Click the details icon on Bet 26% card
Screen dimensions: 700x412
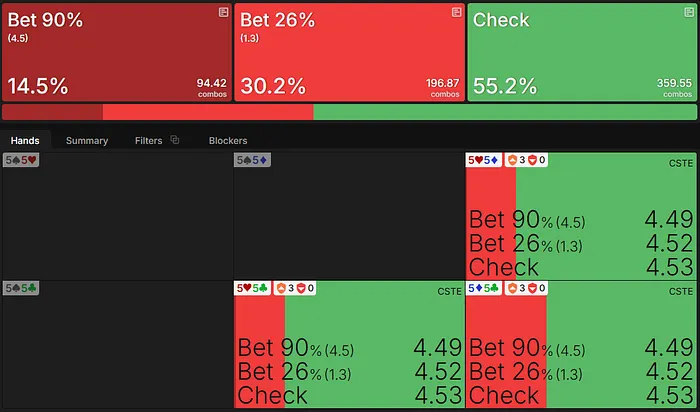click(456, 12)
